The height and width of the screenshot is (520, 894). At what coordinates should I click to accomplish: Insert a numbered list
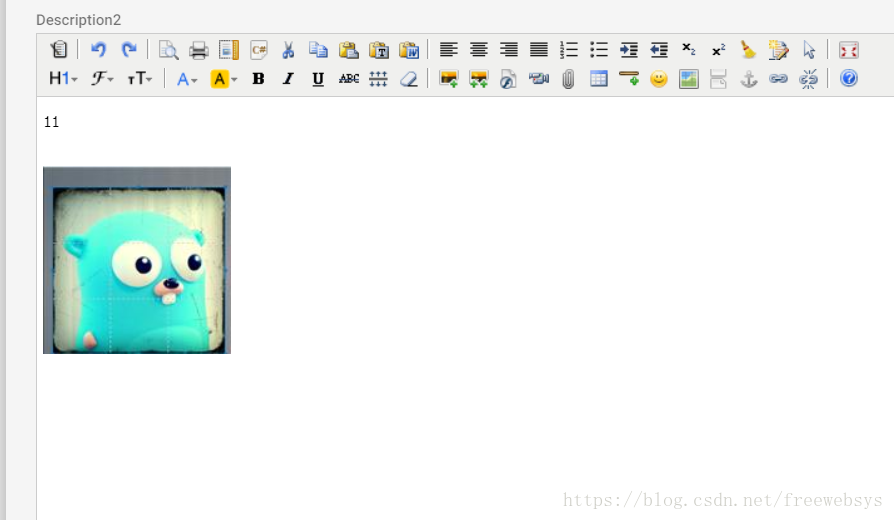tap(569, 50)
